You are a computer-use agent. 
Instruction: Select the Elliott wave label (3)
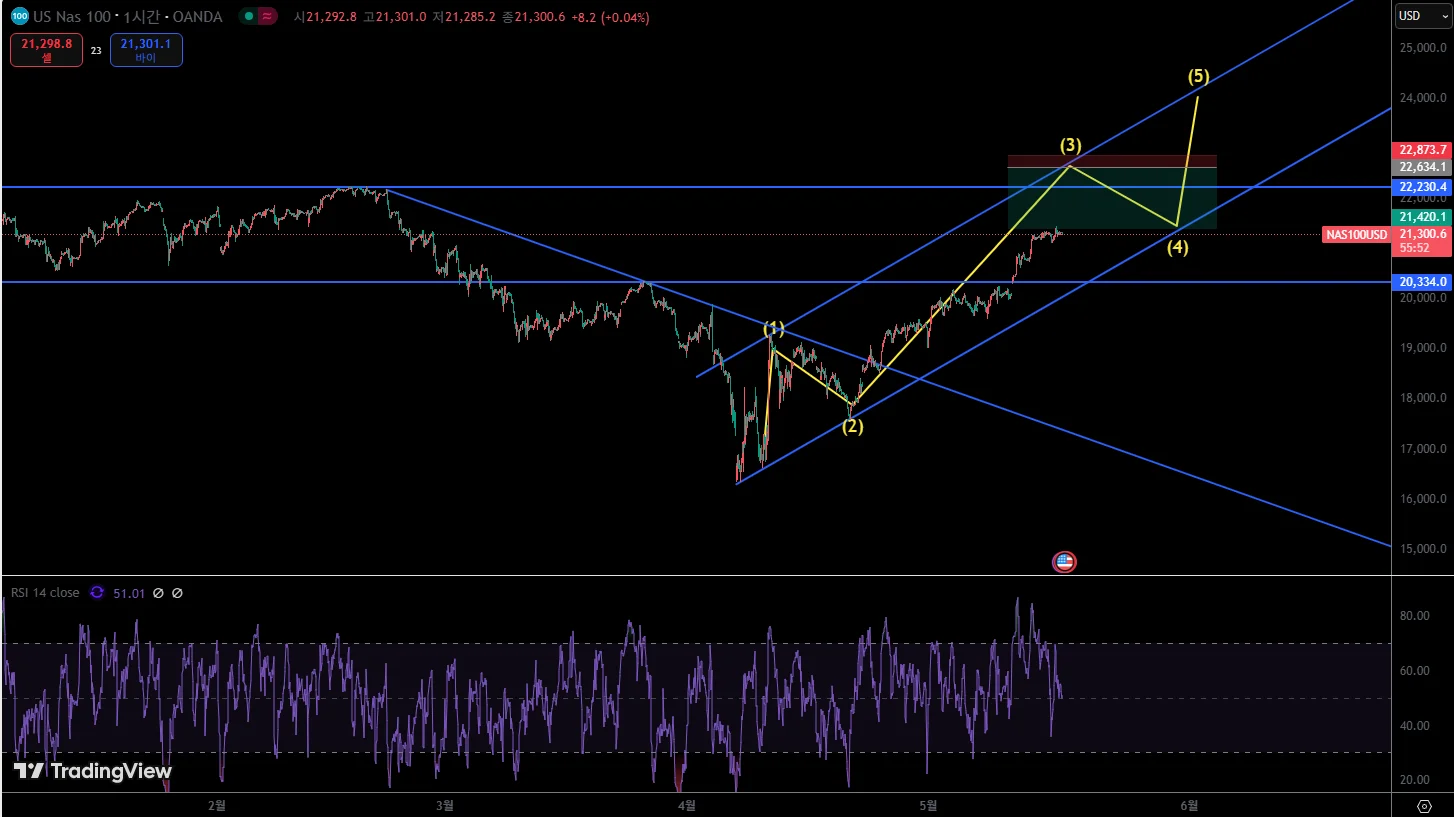(1070, 145)
